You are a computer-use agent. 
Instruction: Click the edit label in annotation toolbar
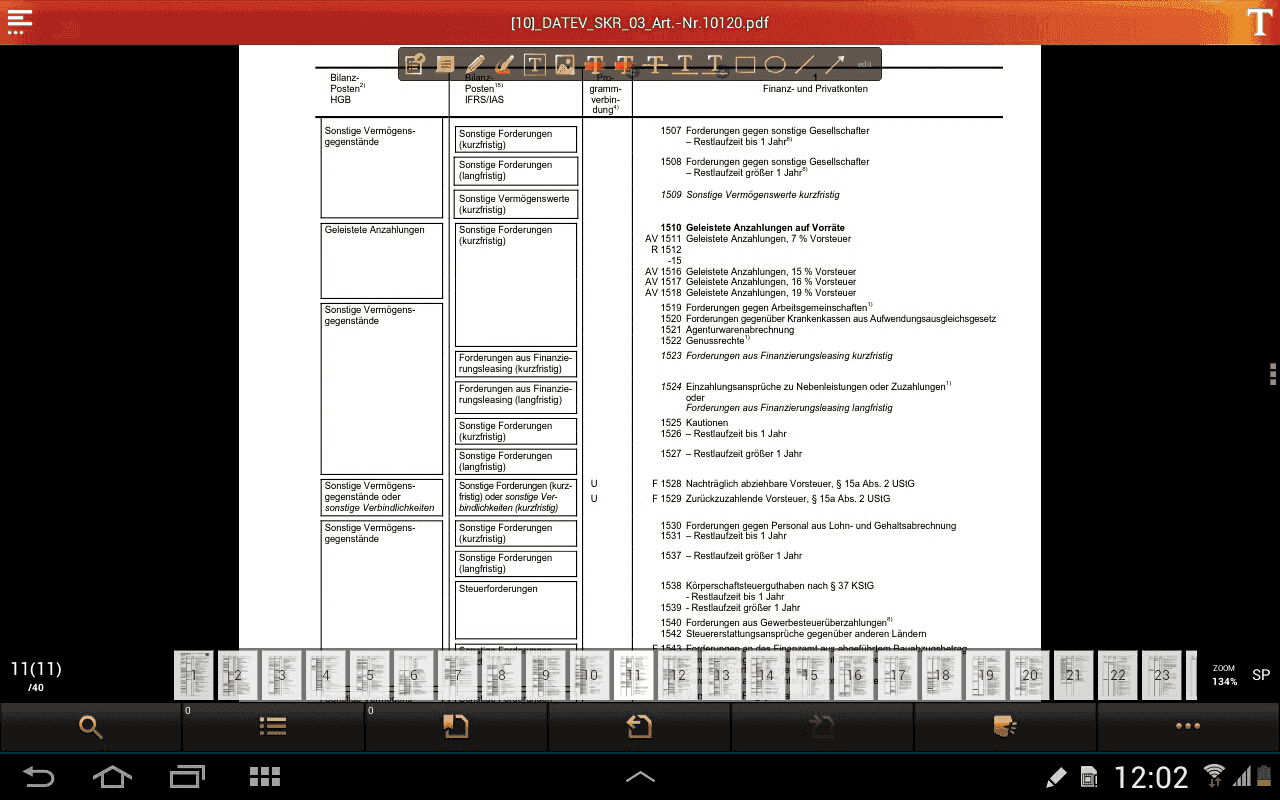click(864, 65)
